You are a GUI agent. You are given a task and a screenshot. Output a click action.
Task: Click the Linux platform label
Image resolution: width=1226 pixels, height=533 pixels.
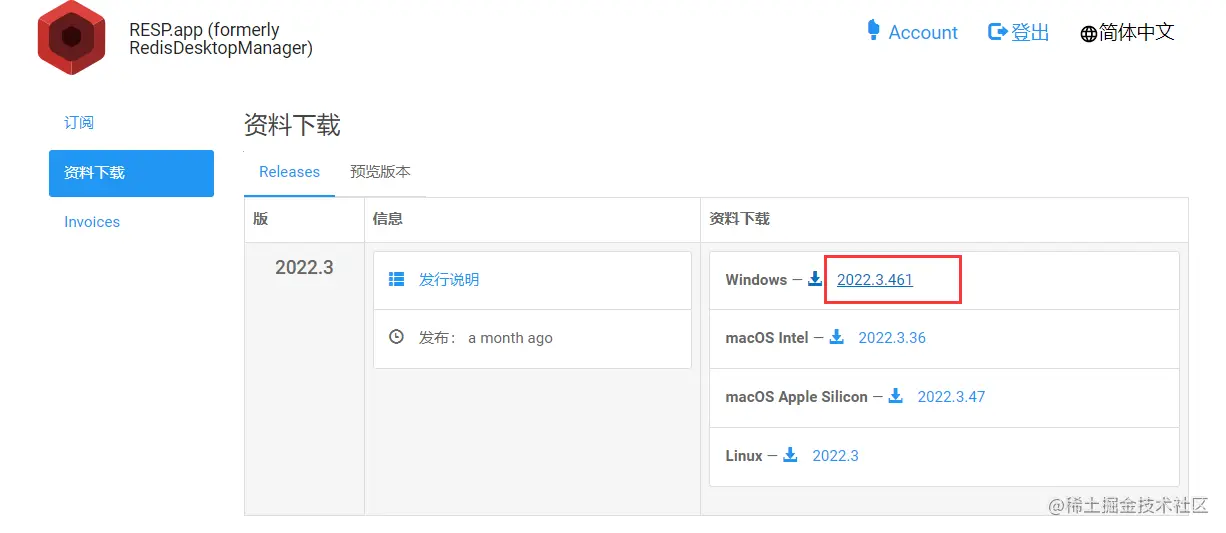pyautogui.click(x=744, y=456)
